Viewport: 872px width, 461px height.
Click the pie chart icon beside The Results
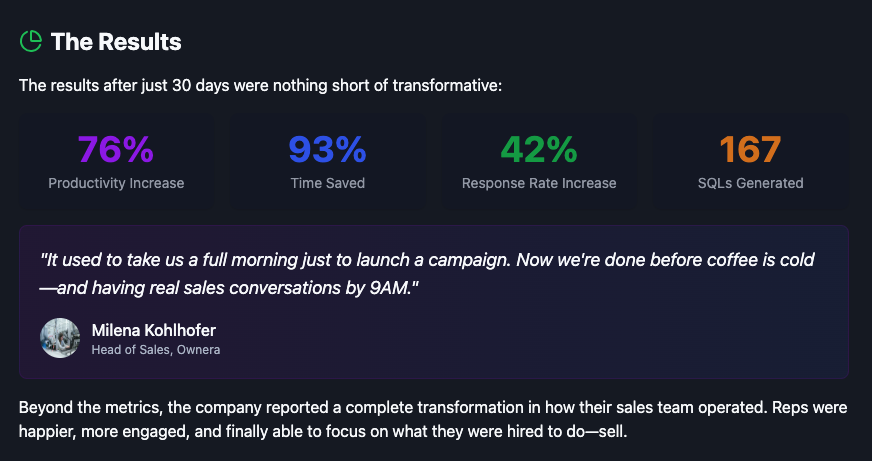coord(31,41)
